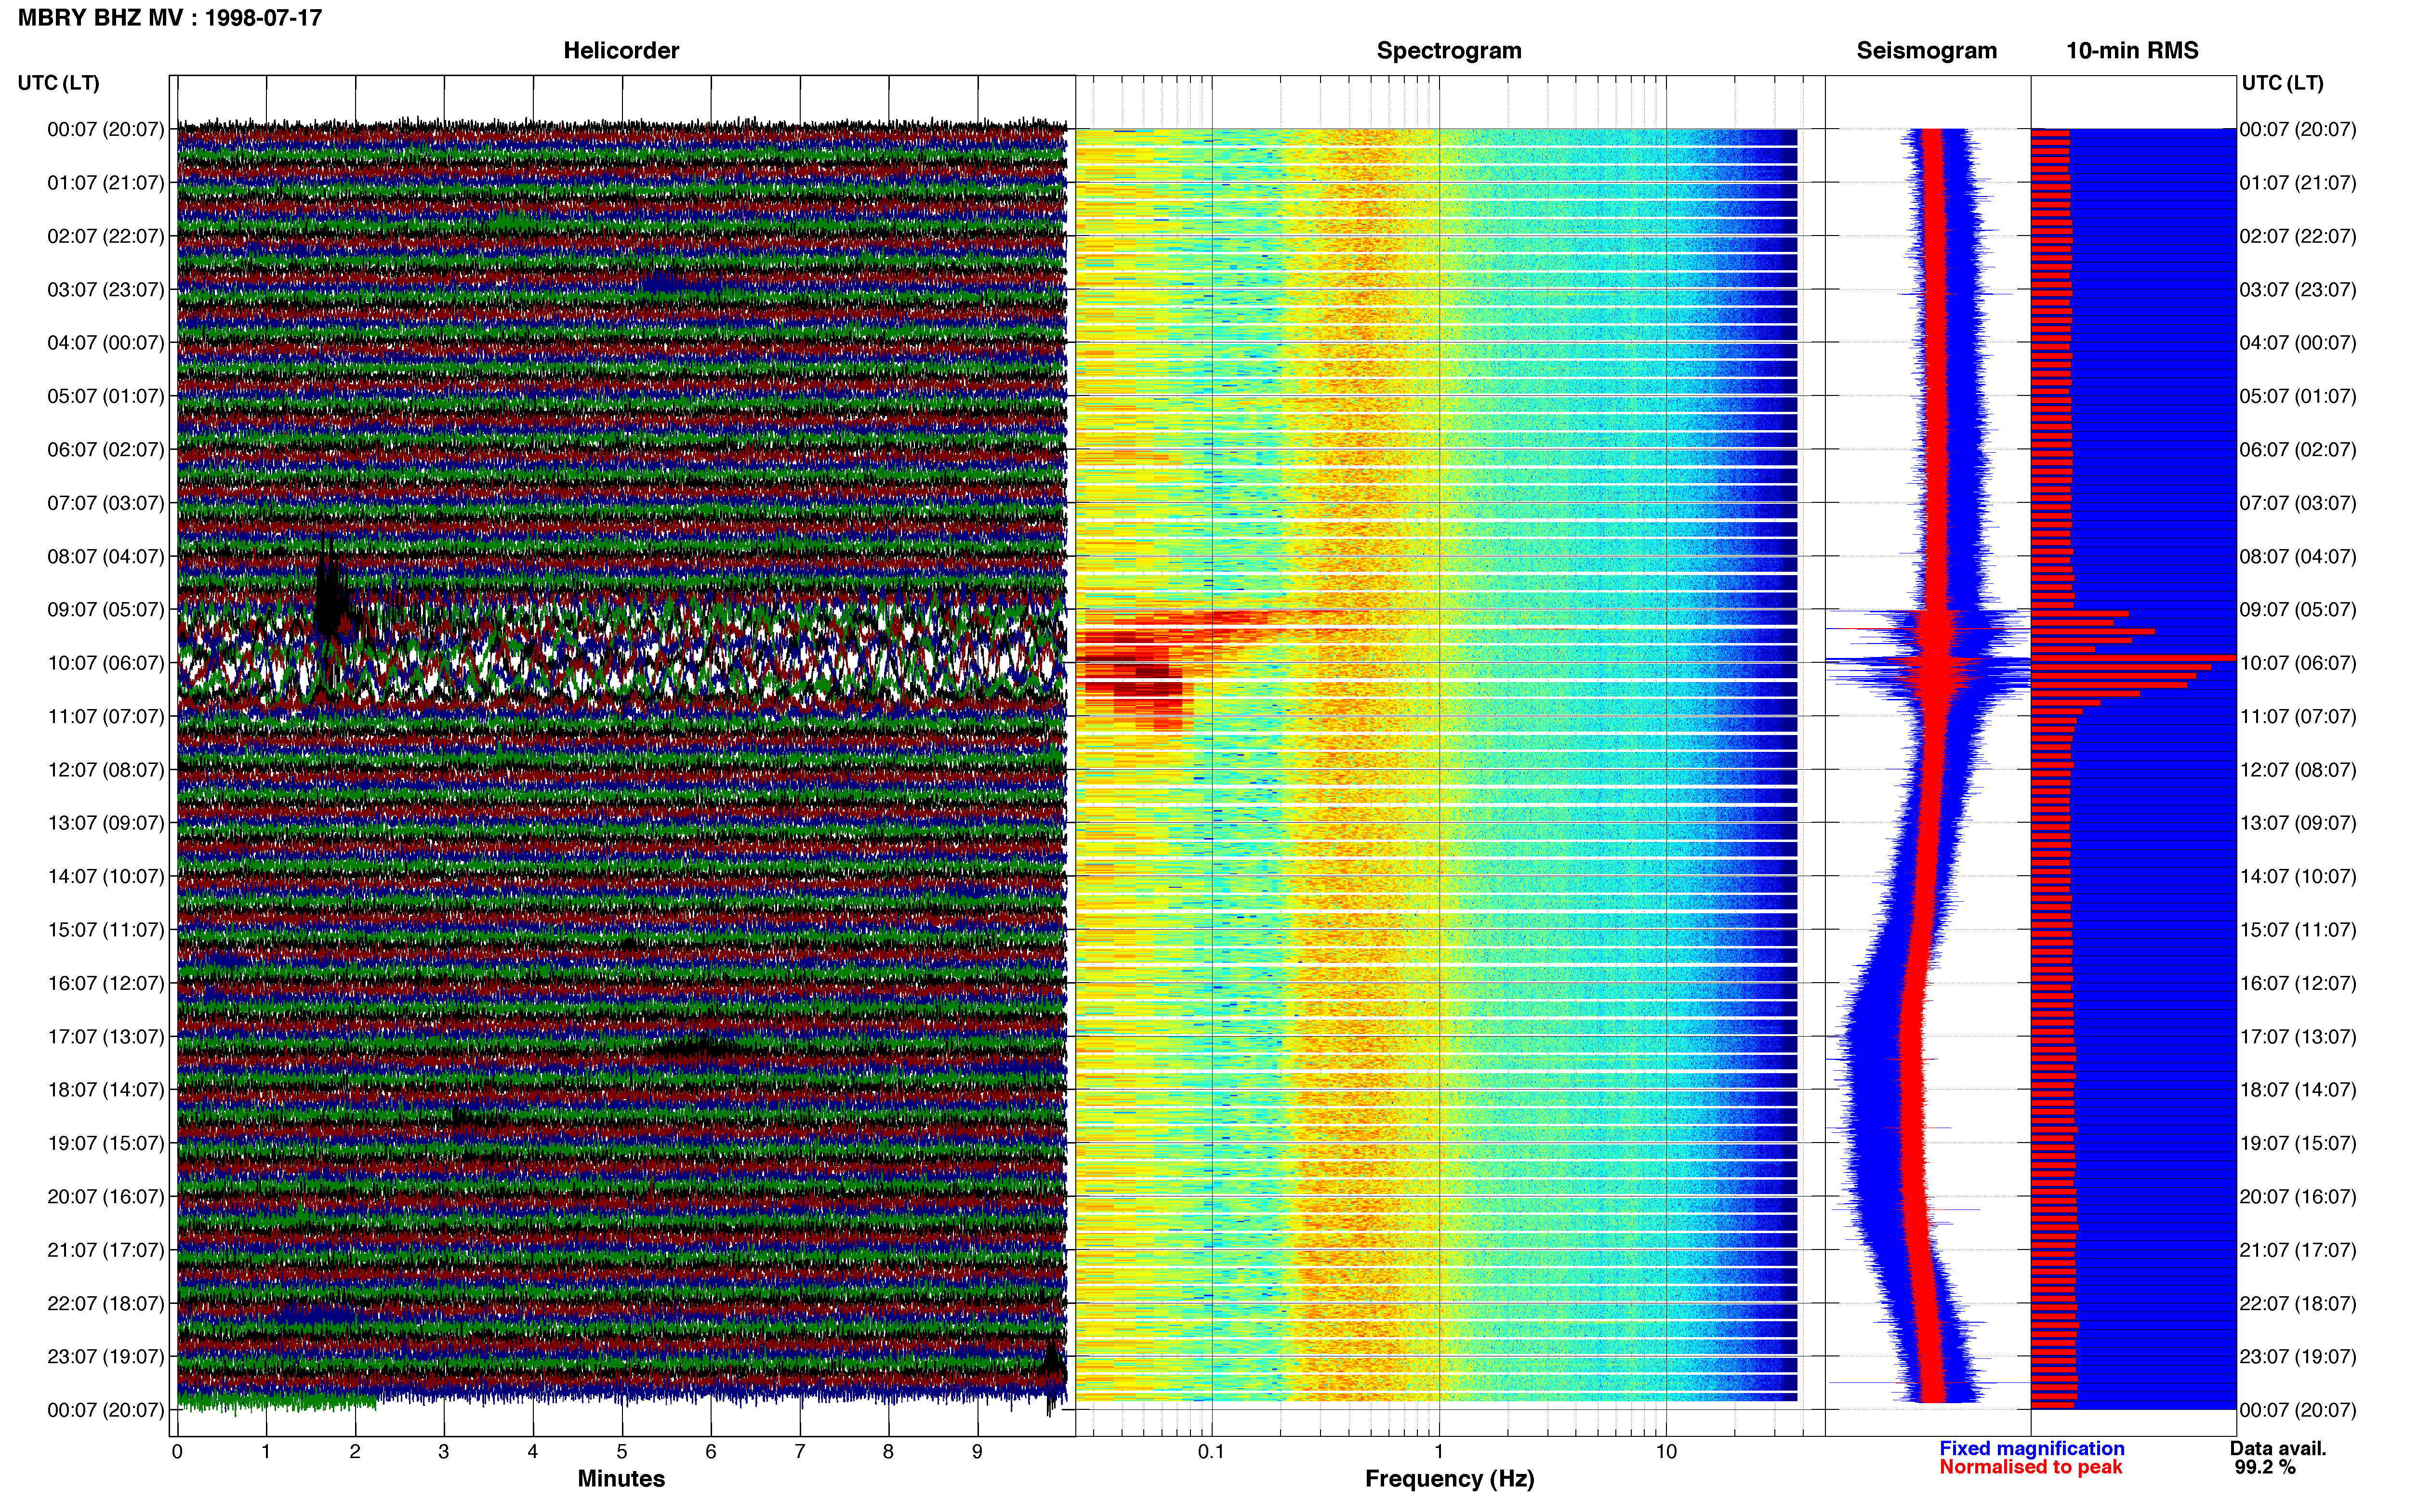The height and width of the screenshot is (1512, 2418).
Task: Click right time label 16:07 (12:07)
Action: [x=2298, y=983]
